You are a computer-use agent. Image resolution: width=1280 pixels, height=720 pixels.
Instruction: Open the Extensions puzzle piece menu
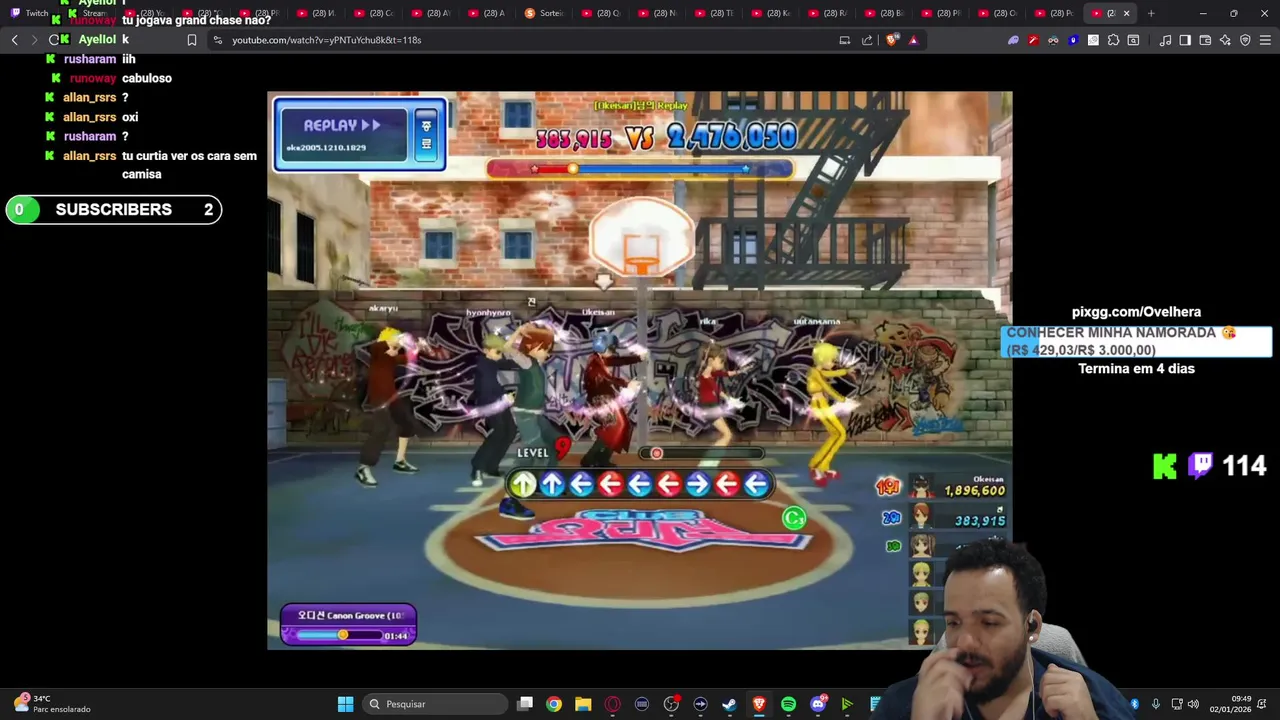[1113, 40]
